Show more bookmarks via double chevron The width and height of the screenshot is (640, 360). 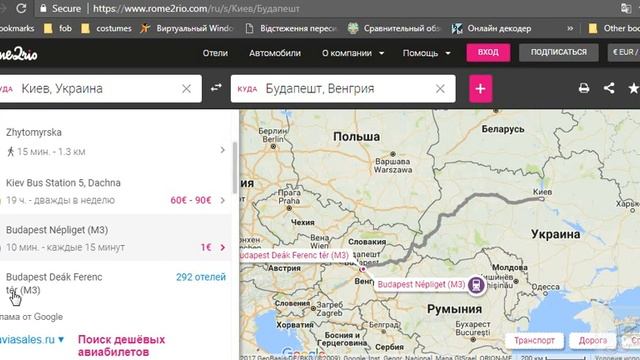click(x=570, y=28)
